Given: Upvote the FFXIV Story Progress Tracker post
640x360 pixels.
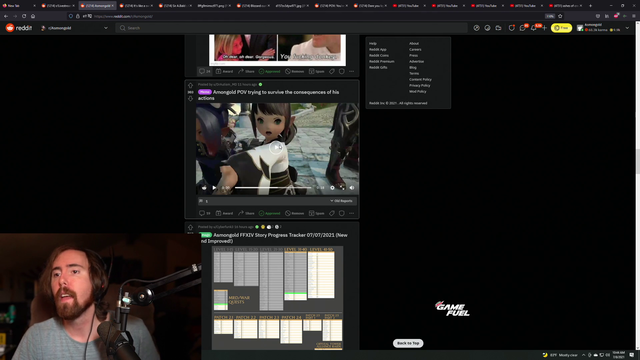Looking at the screenshot, I should click(190, 228).
